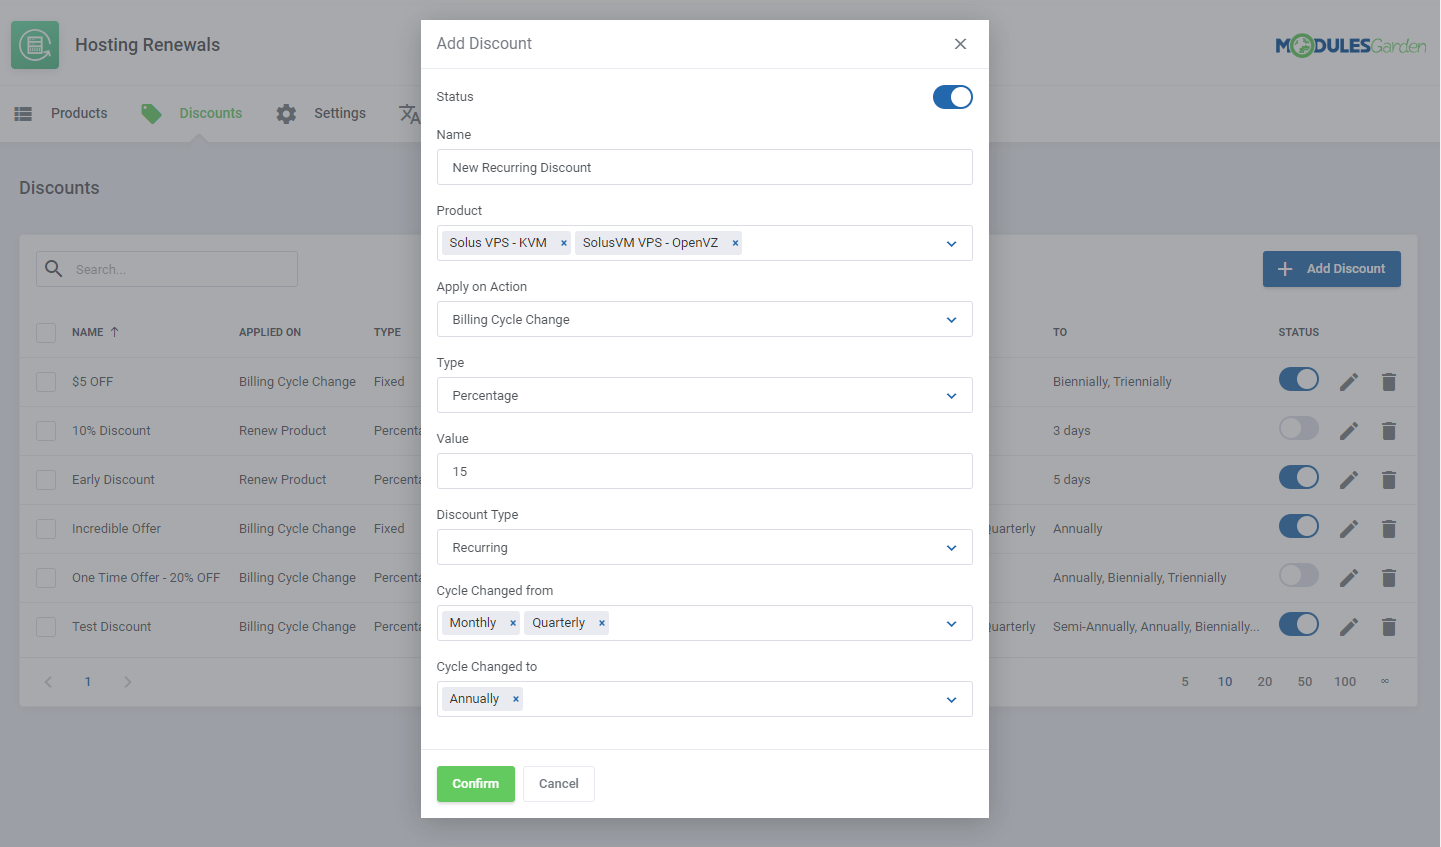The width and height of the screenshot is (1441, 847).
Task: Close the Add Discount dialog
Action: coord(960,44)
